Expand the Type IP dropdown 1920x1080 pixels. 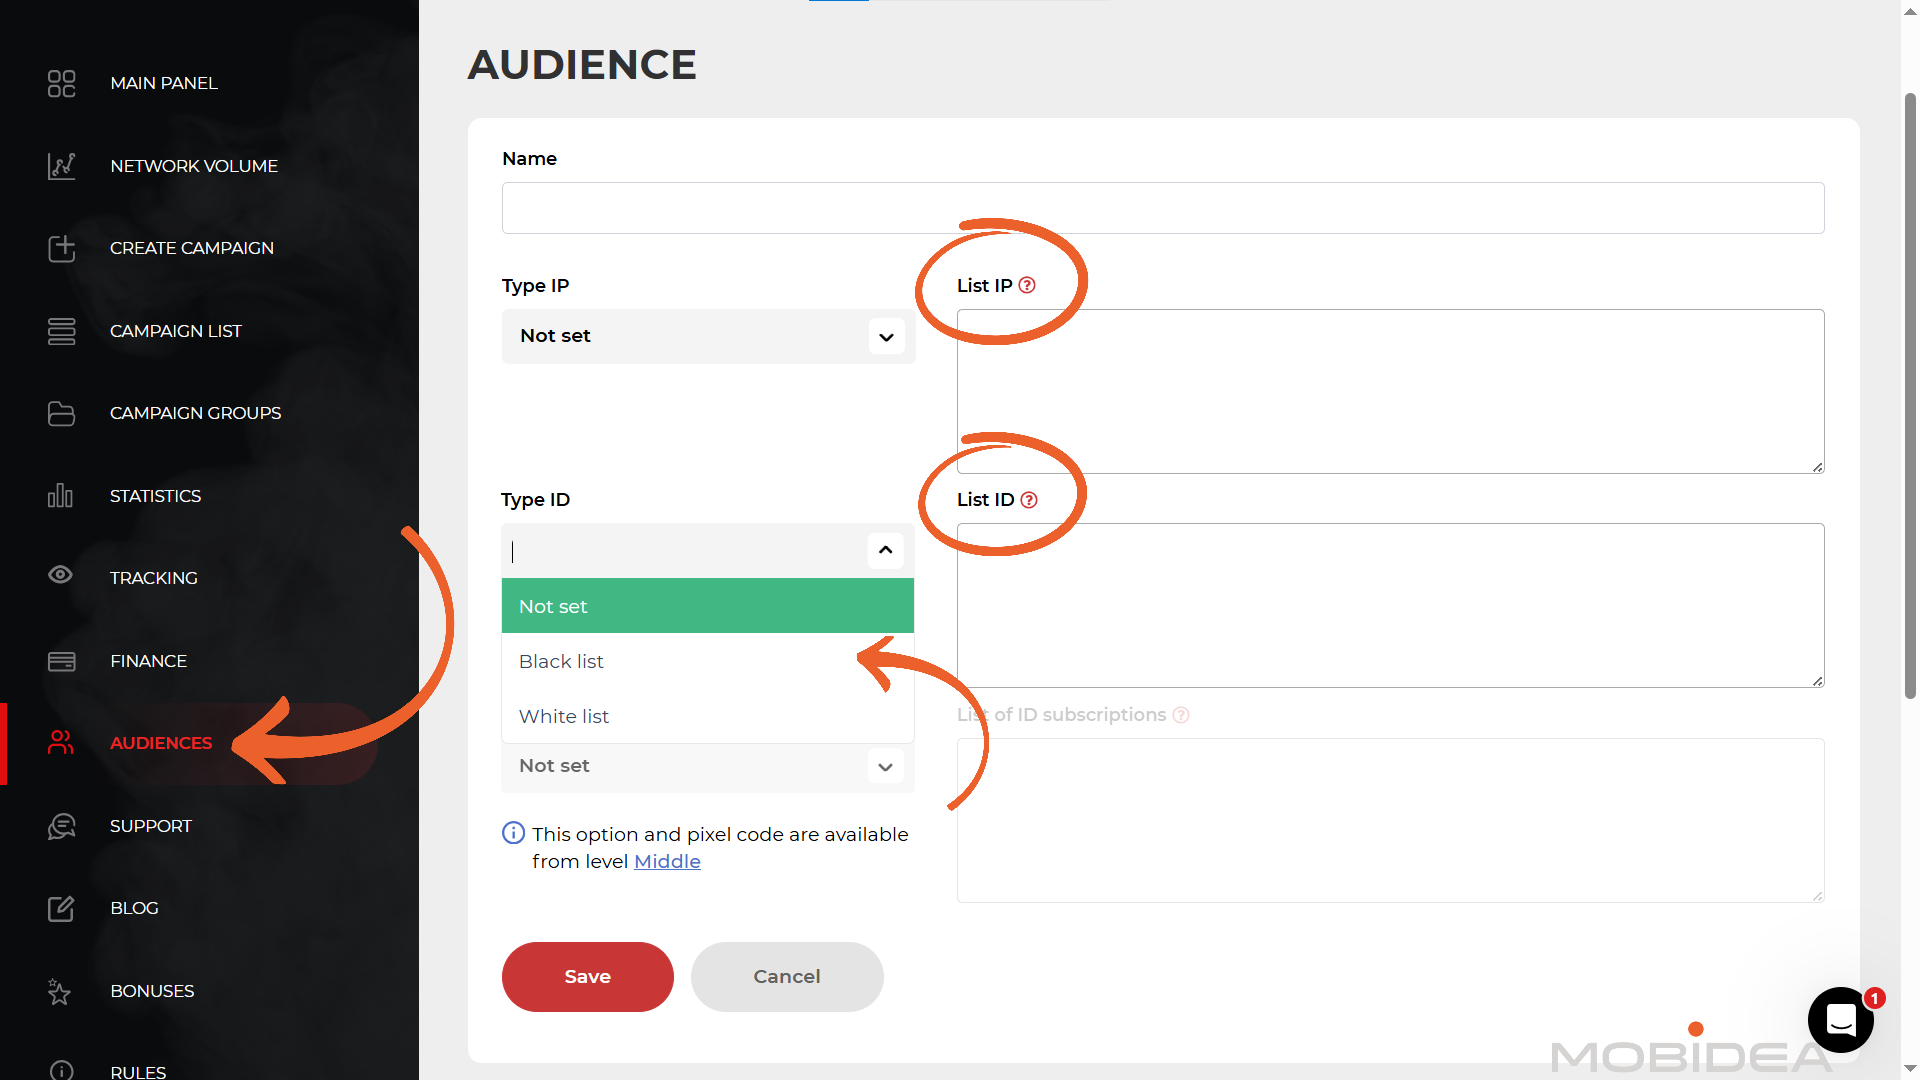coord(886,337)
